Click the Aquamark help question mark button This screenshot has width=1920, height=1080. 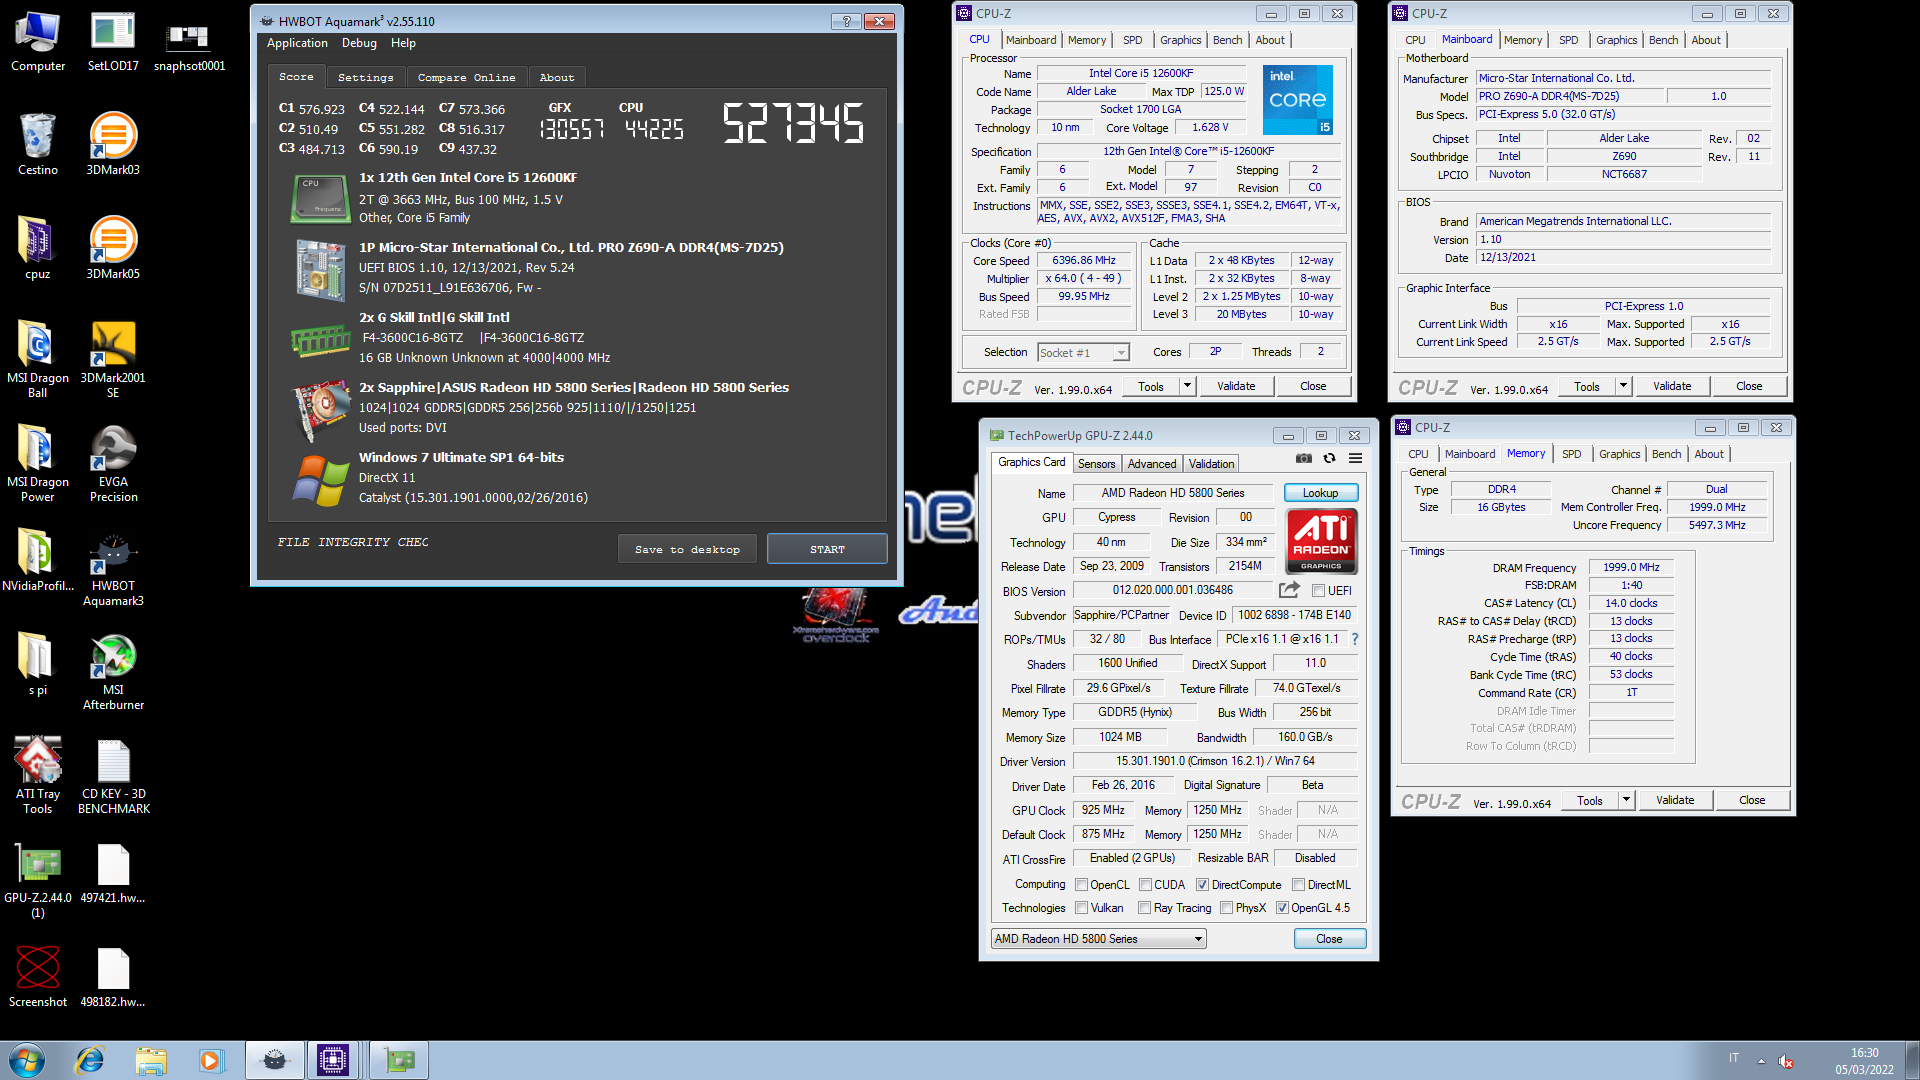846,21
